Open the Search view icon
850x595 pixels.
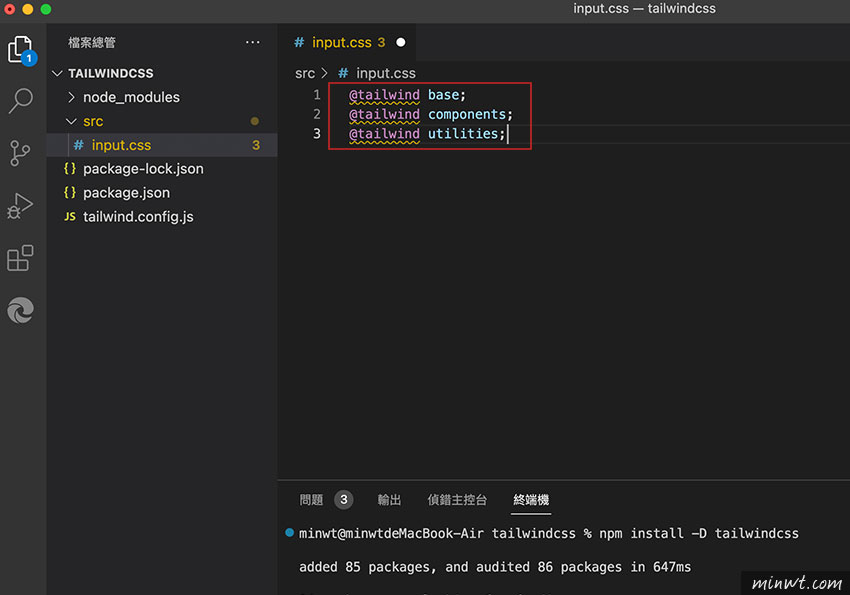pos(21,101)
